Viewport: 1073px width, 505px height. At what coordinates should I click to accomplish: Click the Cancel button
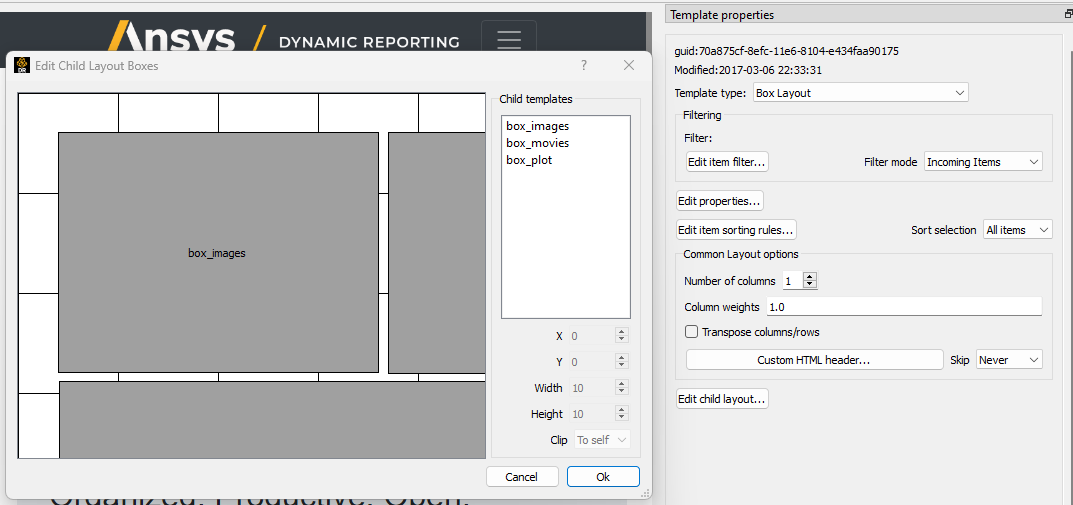(522, 477)
